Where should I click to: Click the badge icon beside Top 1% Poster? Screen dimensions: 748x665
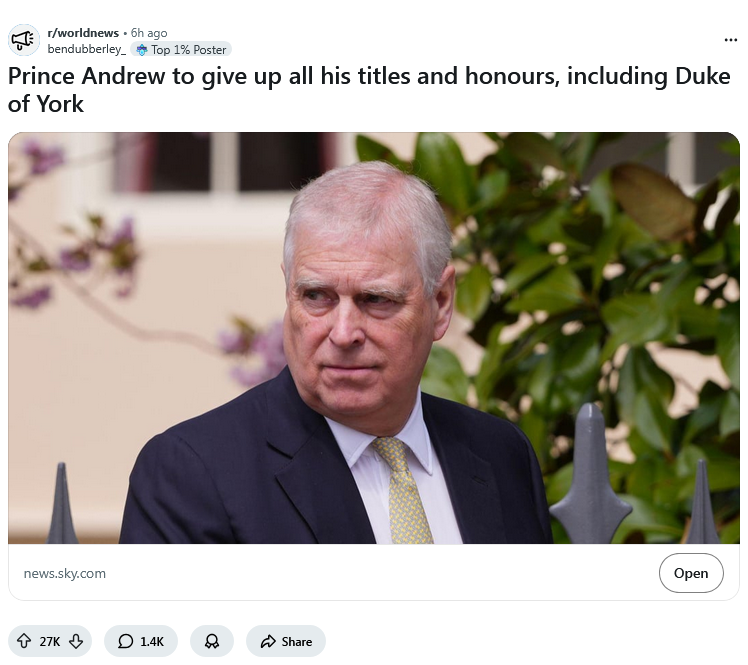click(x=142, y=50)
